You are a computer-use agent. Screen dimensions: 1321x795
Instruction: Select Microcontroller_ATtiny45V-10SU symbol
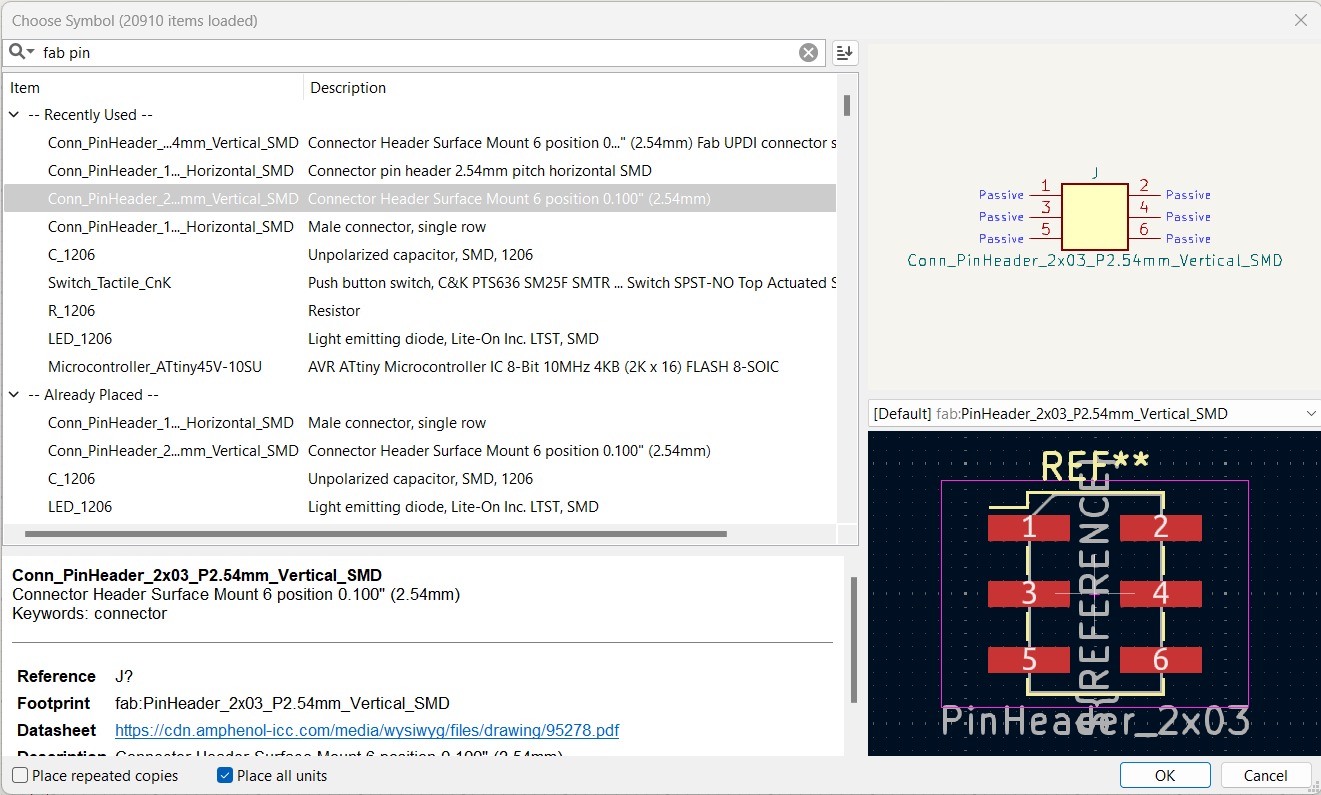tap(420, 367)
